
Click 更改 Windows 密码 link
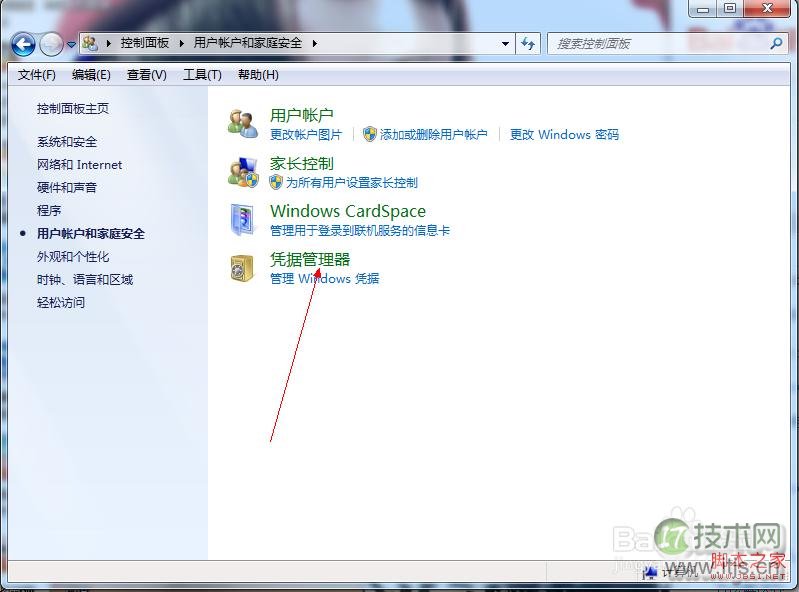click(565, 134)
